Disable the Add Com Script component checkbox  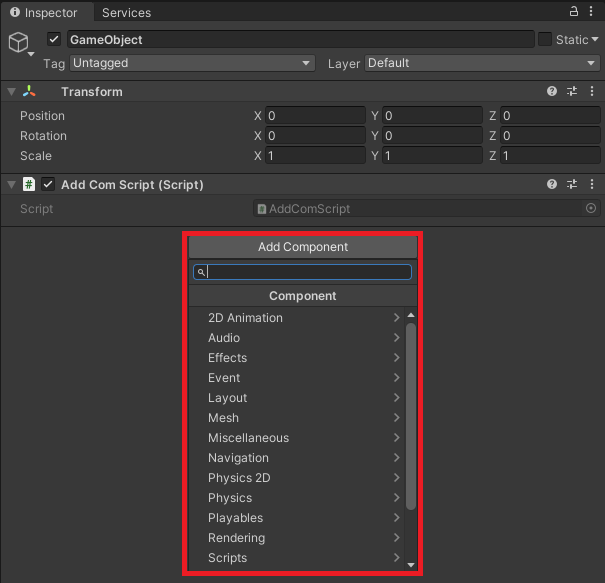coord(47,185)
